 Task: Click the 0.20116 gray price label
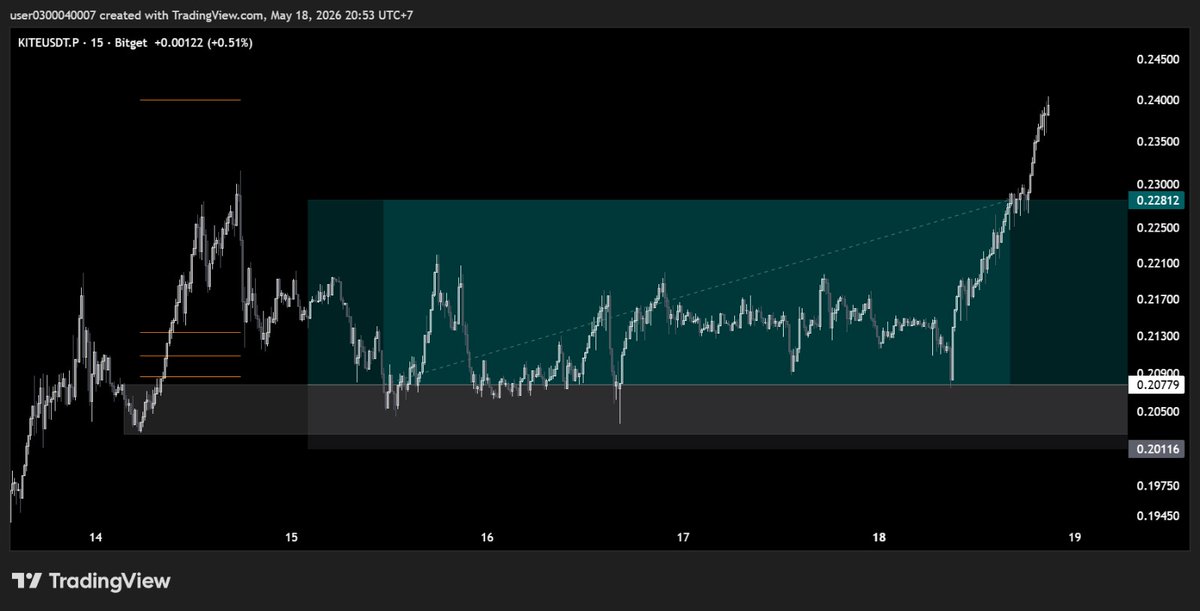[x=1158, y=450]
